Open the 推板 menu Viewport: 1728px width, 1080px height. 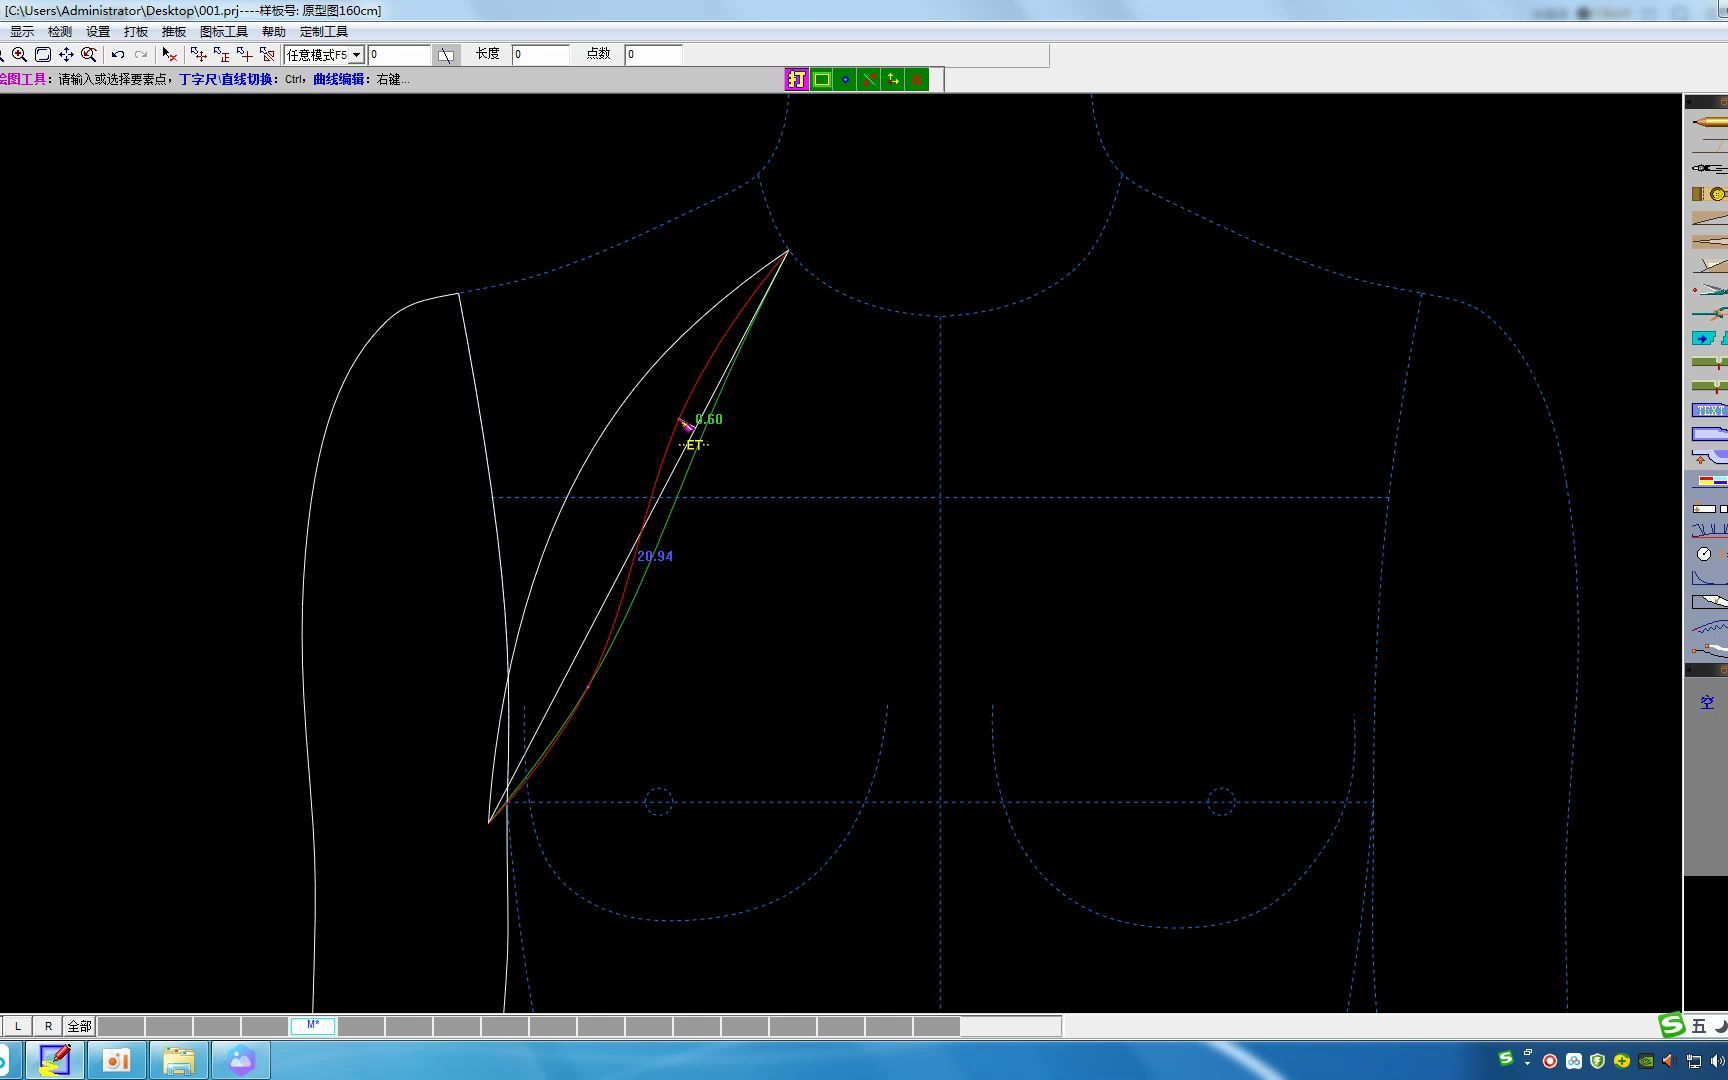click(174, 32)
